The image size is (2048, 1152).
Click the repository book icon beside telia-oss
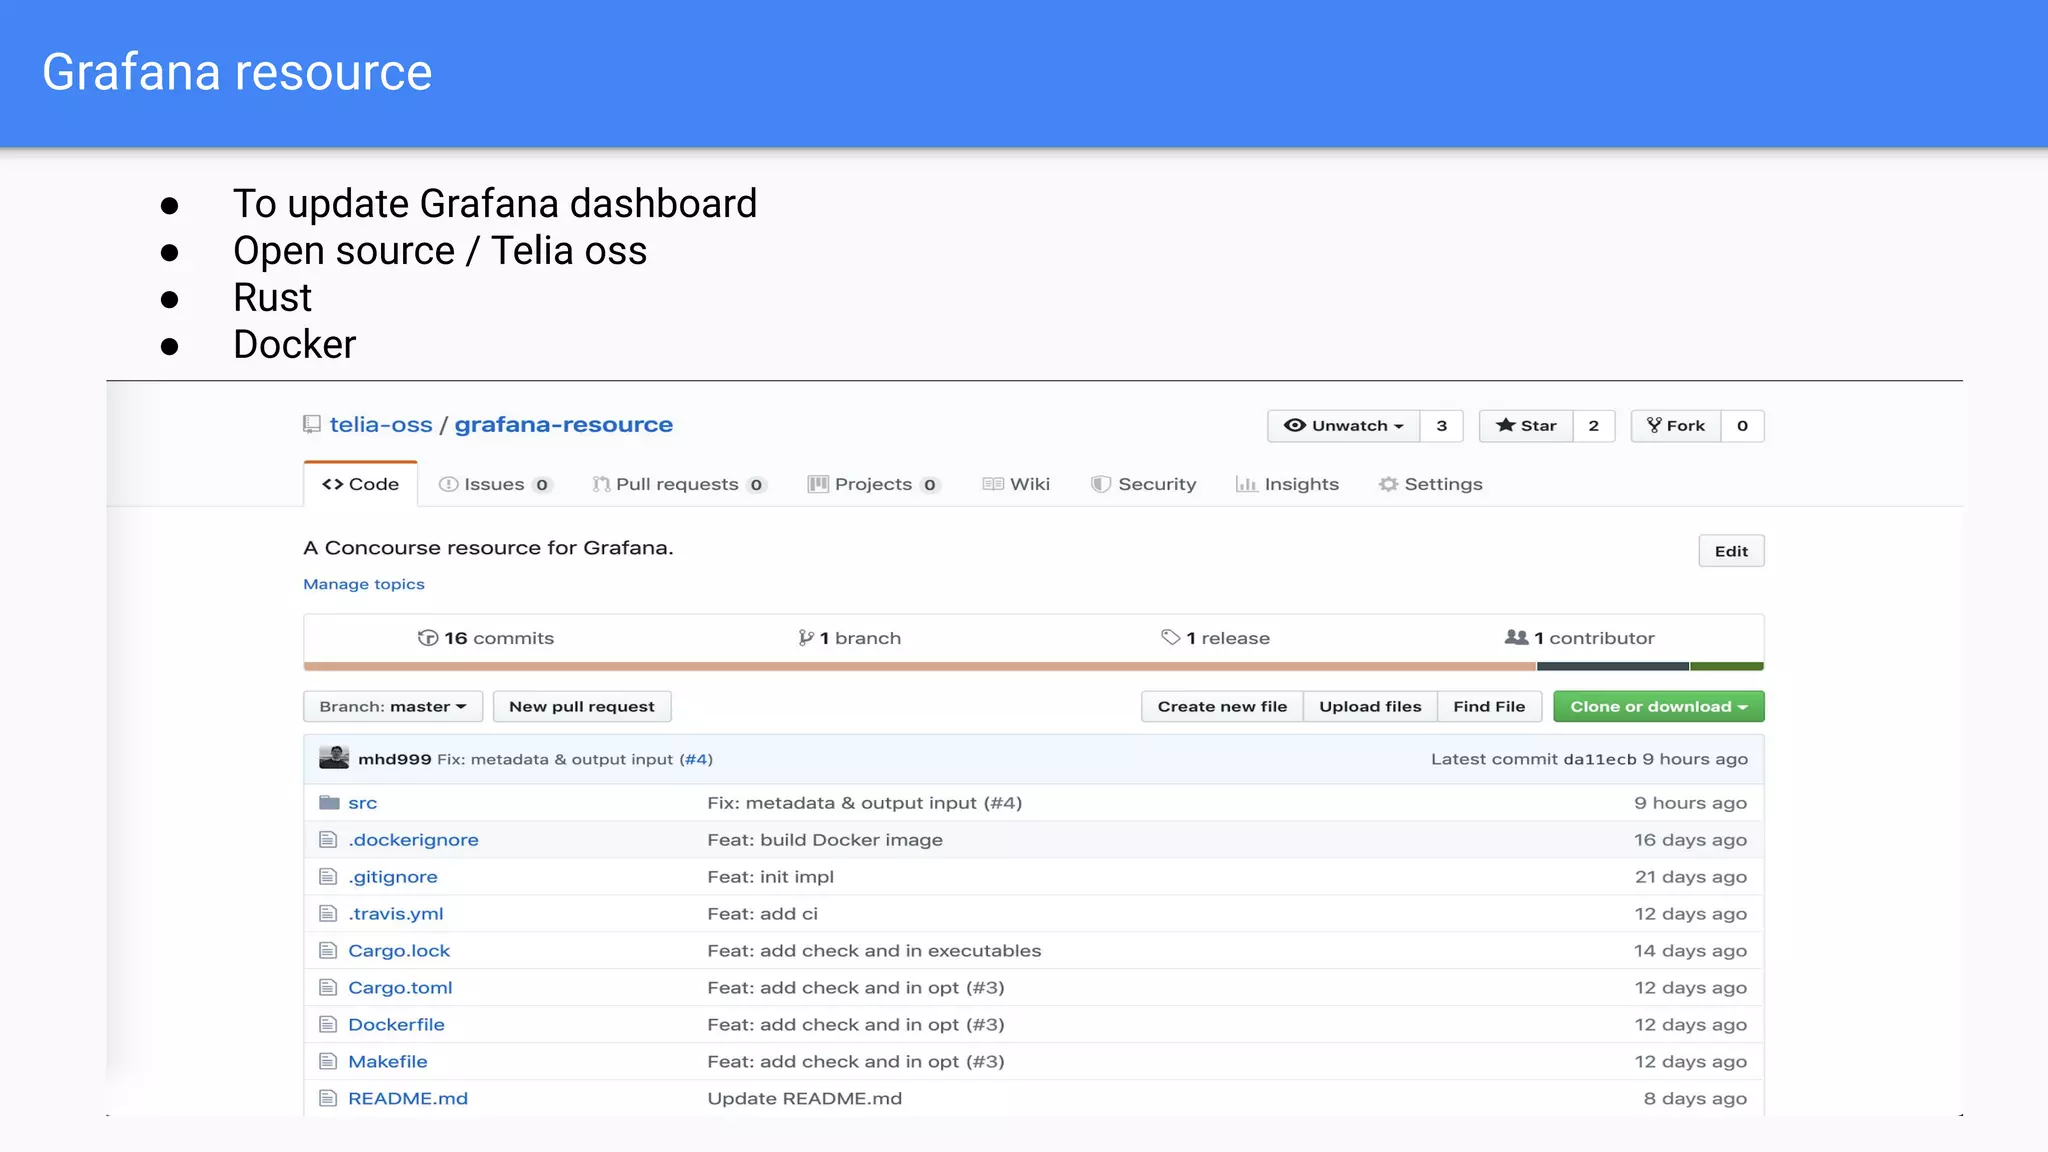click(x=312, y=425)
